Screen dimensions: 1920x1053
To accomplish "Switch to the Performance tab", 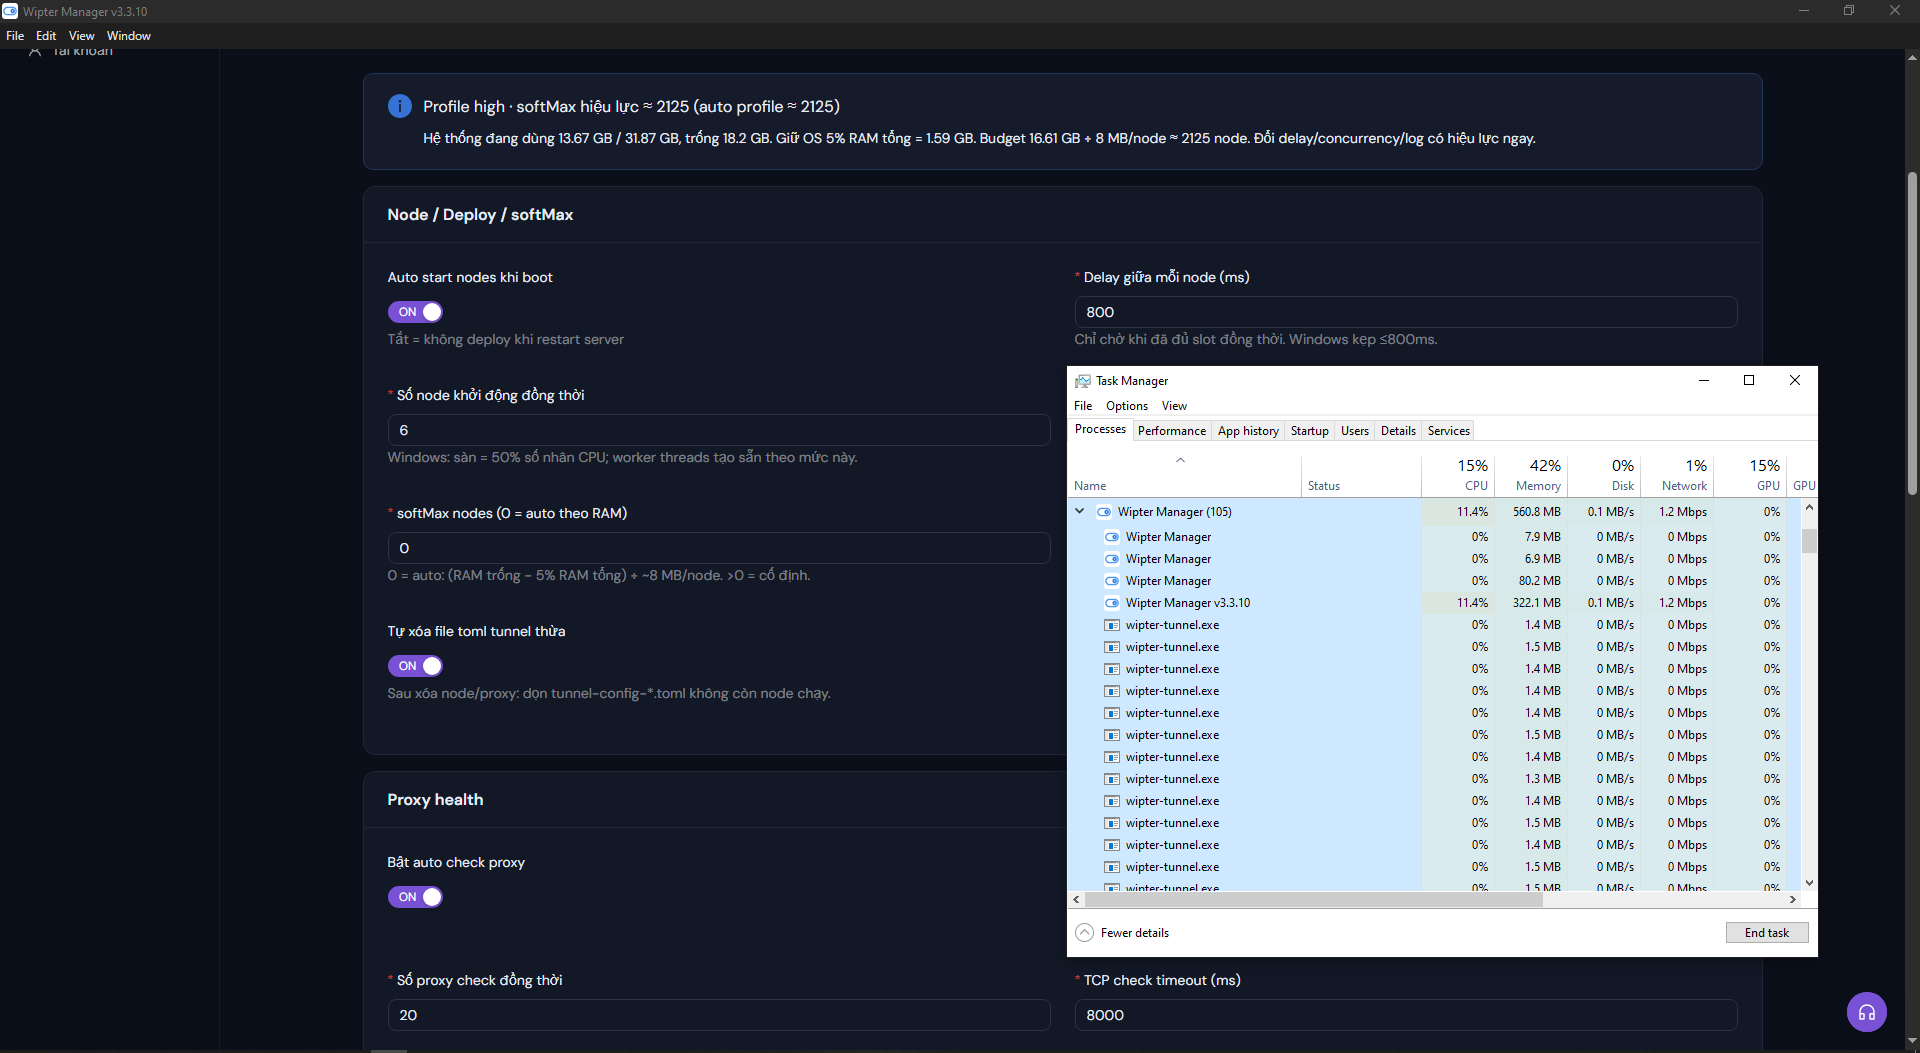I will pos(1171,431).
